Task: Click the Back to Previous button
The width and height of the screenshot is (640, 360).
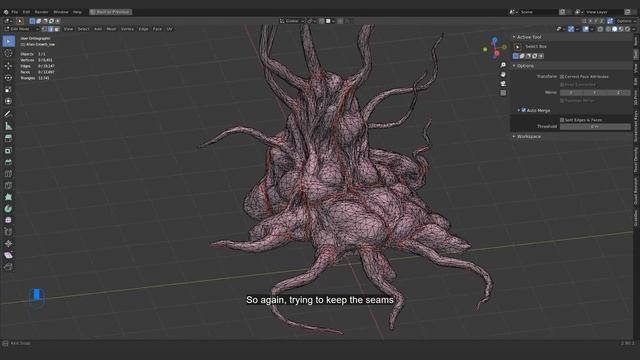Action: coord(111,12)
